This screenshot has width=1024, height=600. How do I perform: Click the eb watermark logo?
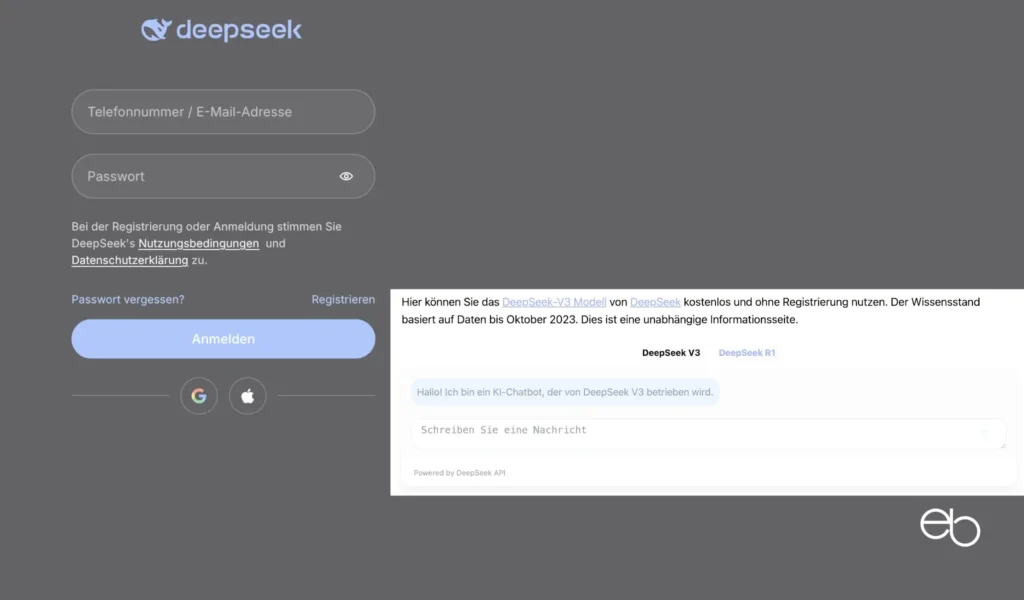coord(951,528)
